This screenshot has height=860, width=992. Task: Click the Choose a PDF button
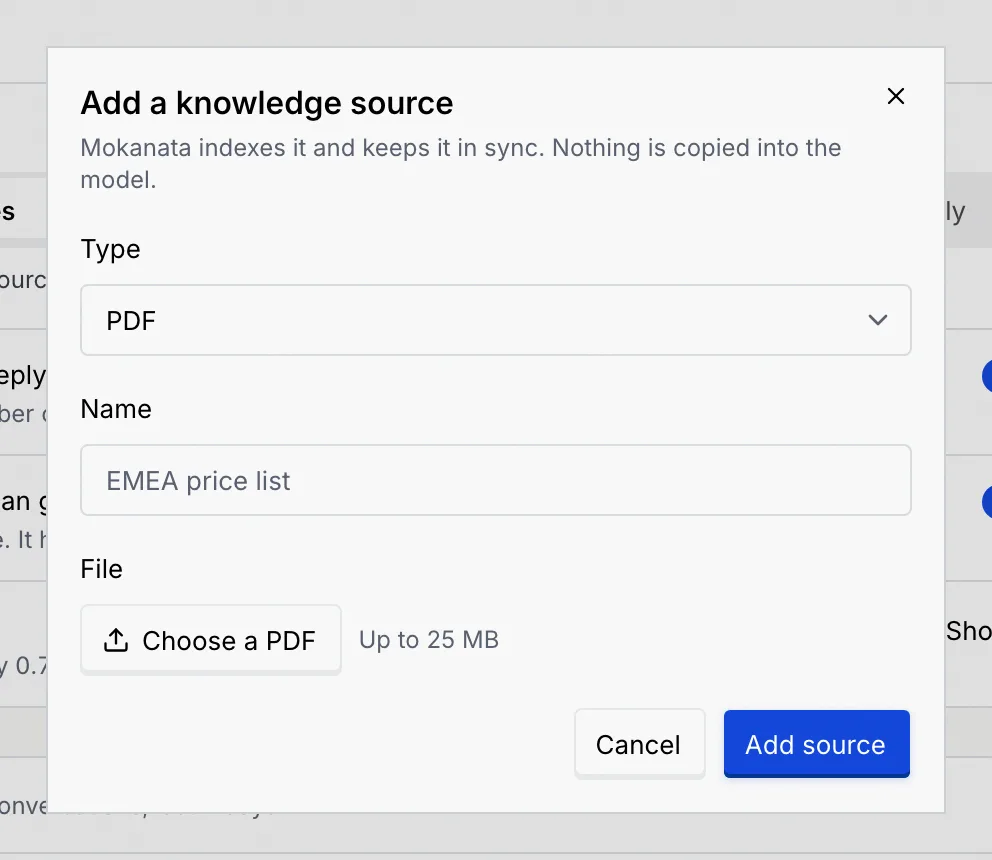(x=211, y=640)
